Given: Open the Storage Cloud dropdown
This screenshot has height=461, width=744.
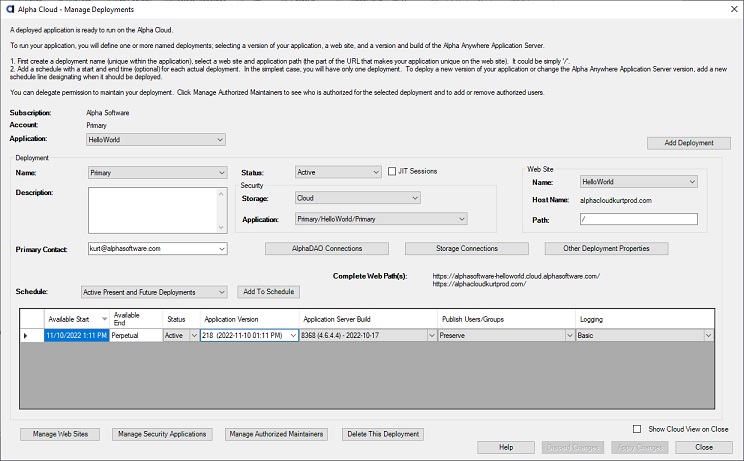Looking at the screenshot, I should pos(357,198).
